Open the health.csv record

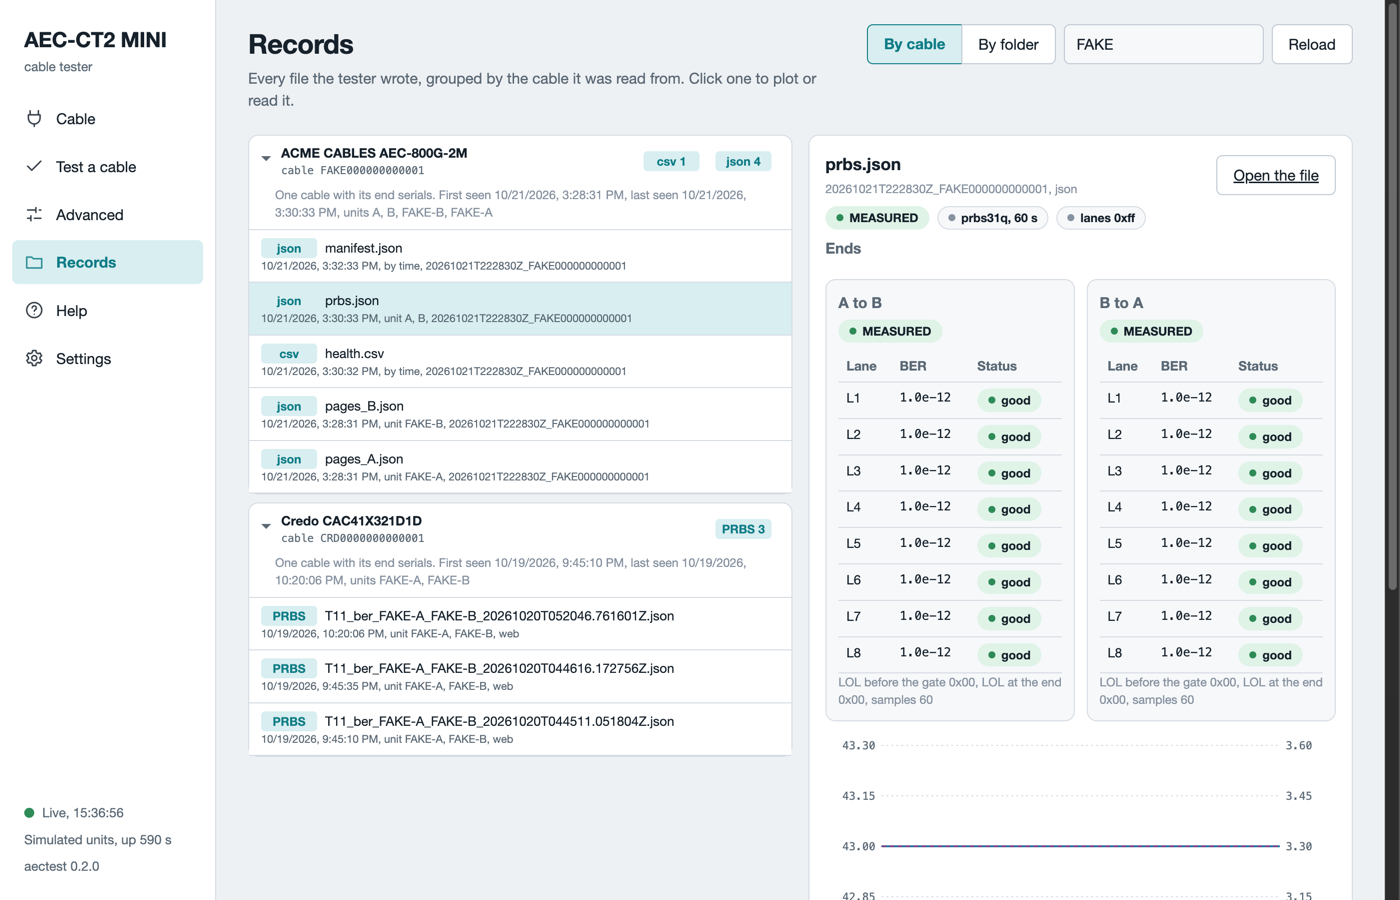tap(520, 361)
